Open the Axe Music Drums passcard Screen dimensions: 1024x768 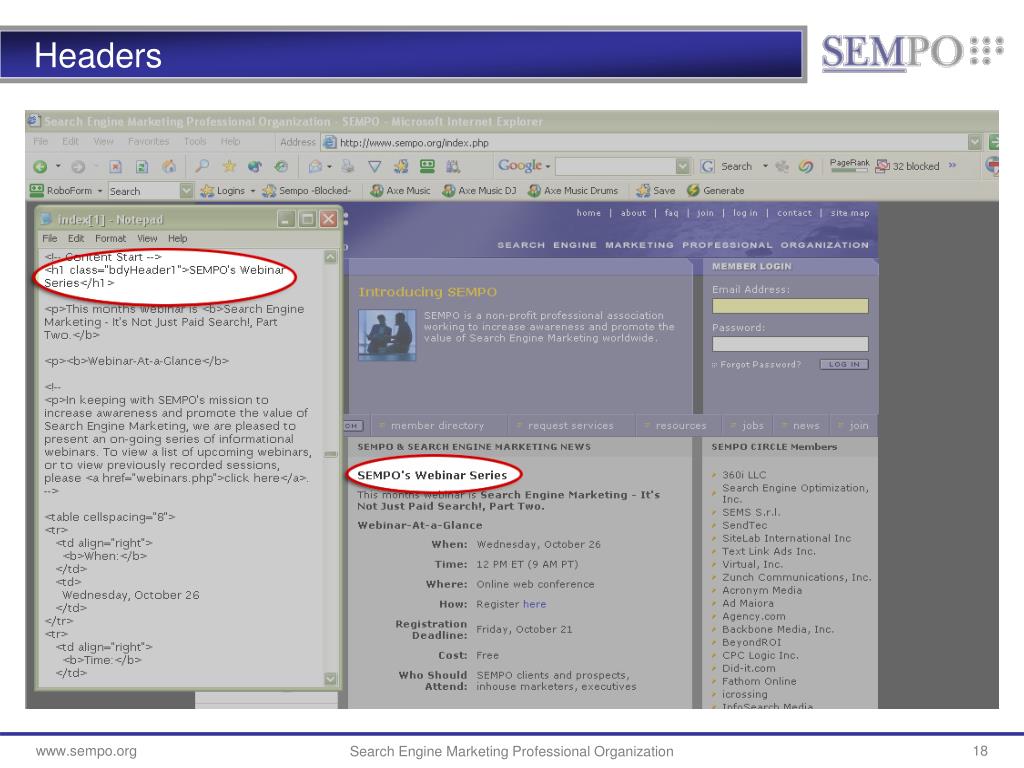pos(573,191)
